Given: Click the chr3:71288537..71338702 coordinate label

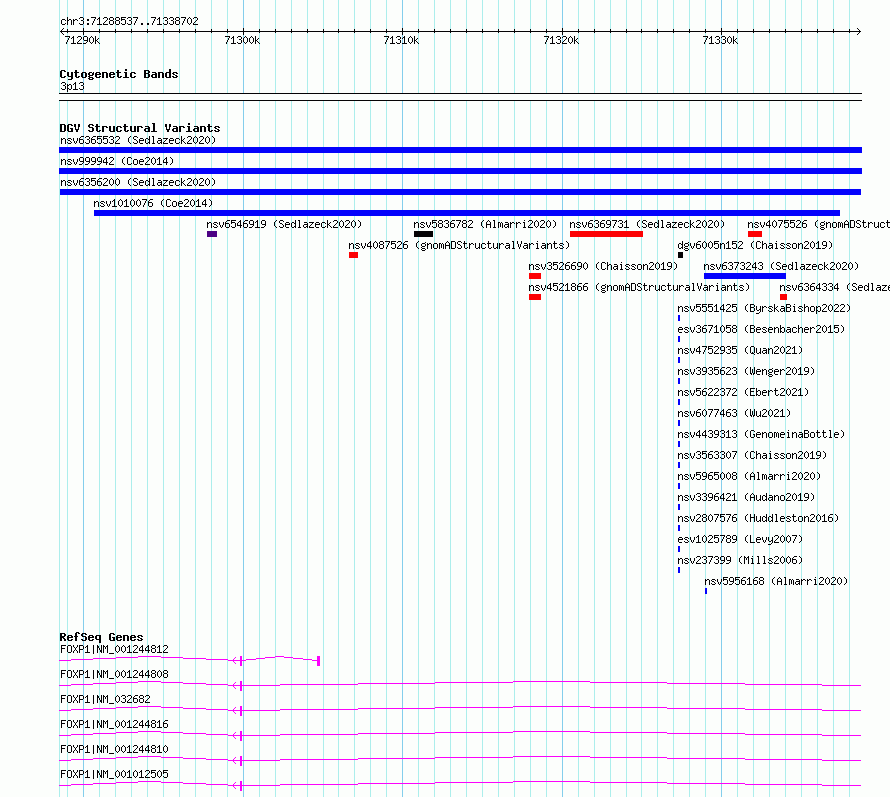Looking at the screenshot, I should [129, 22].
